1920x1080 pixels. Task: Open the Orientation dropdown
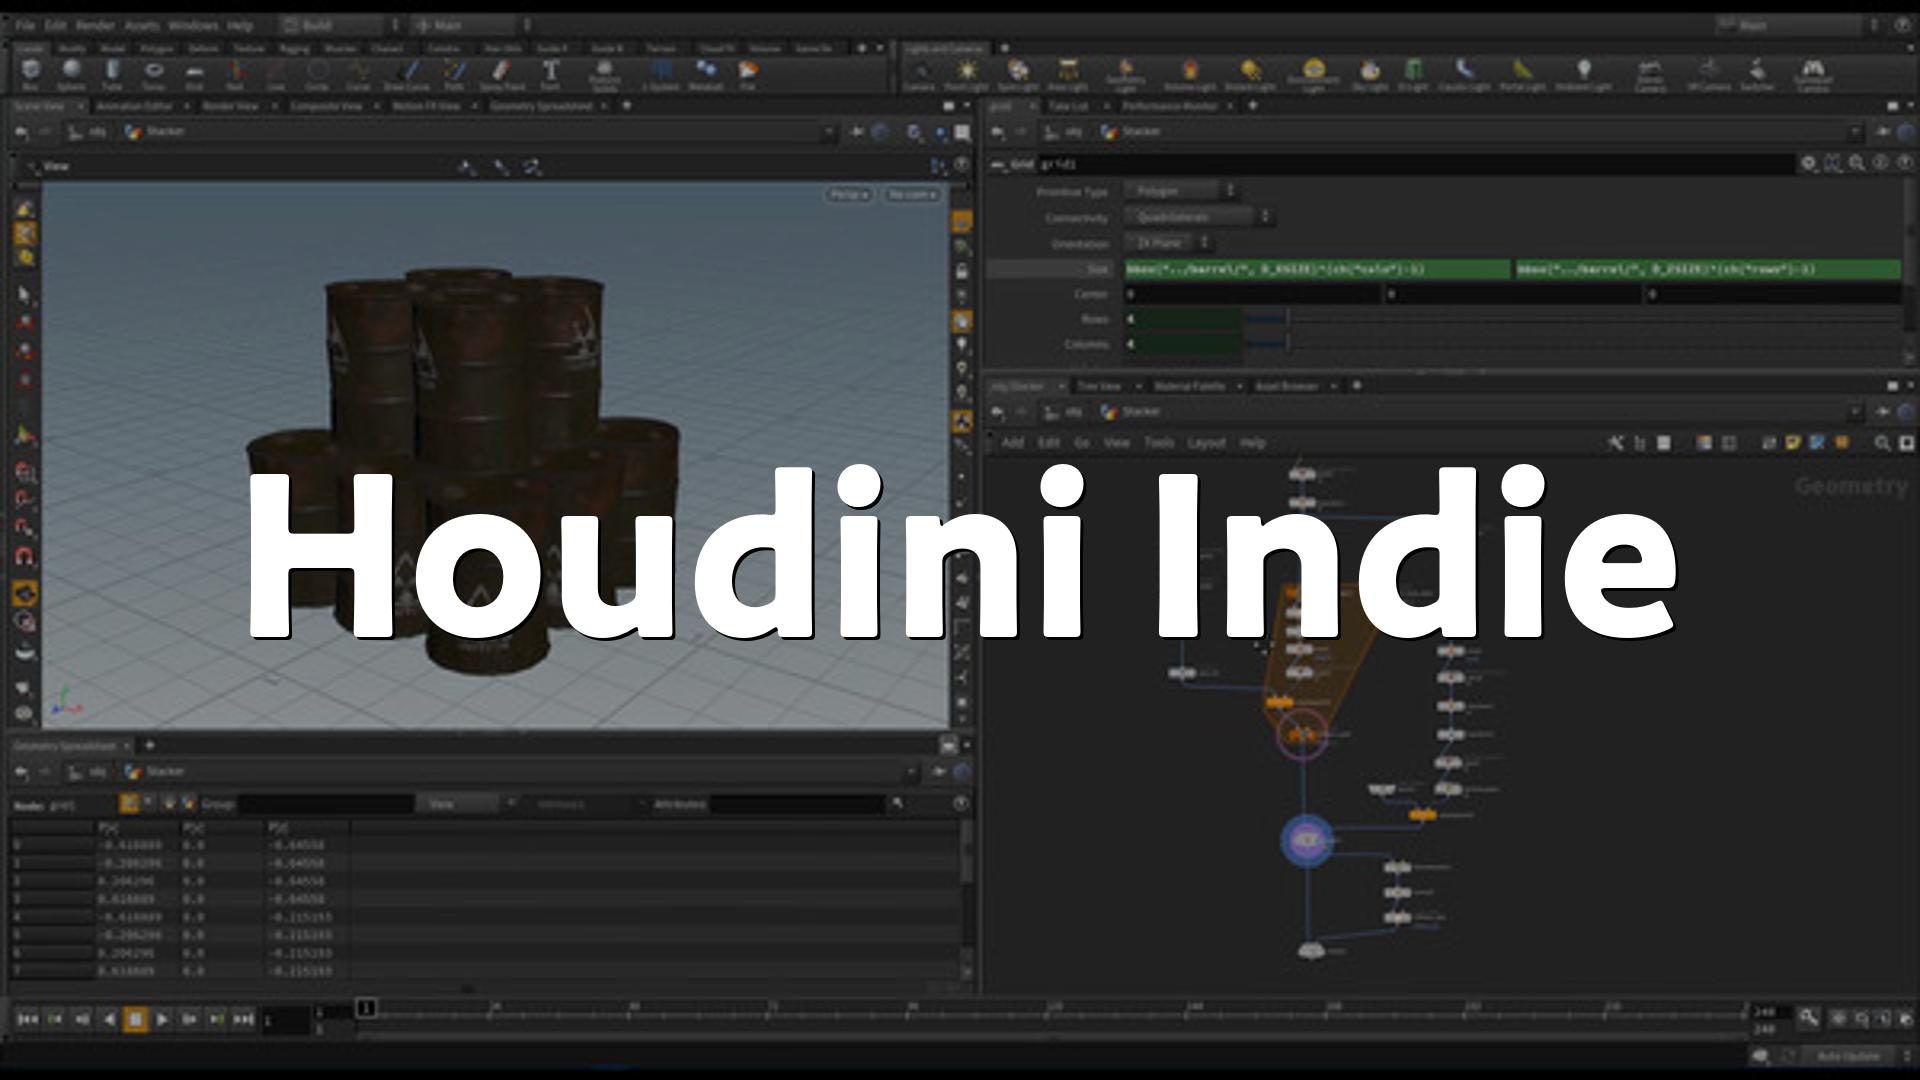click(1169, 243)
